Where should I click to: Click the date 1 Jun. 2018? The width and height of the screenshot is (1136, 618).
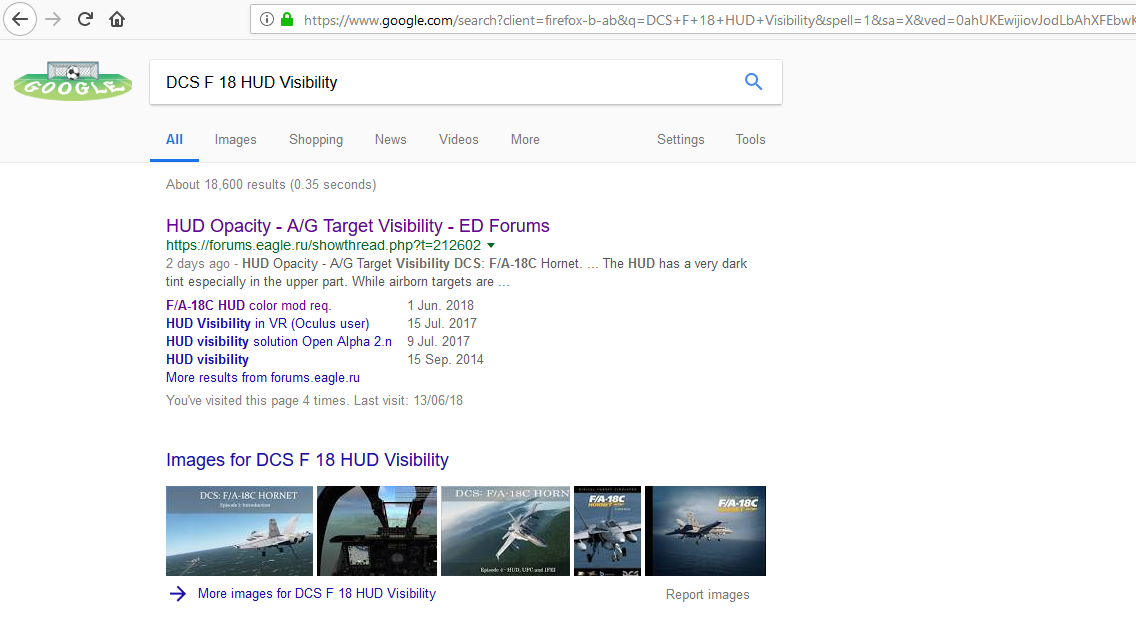click(440, 306)
